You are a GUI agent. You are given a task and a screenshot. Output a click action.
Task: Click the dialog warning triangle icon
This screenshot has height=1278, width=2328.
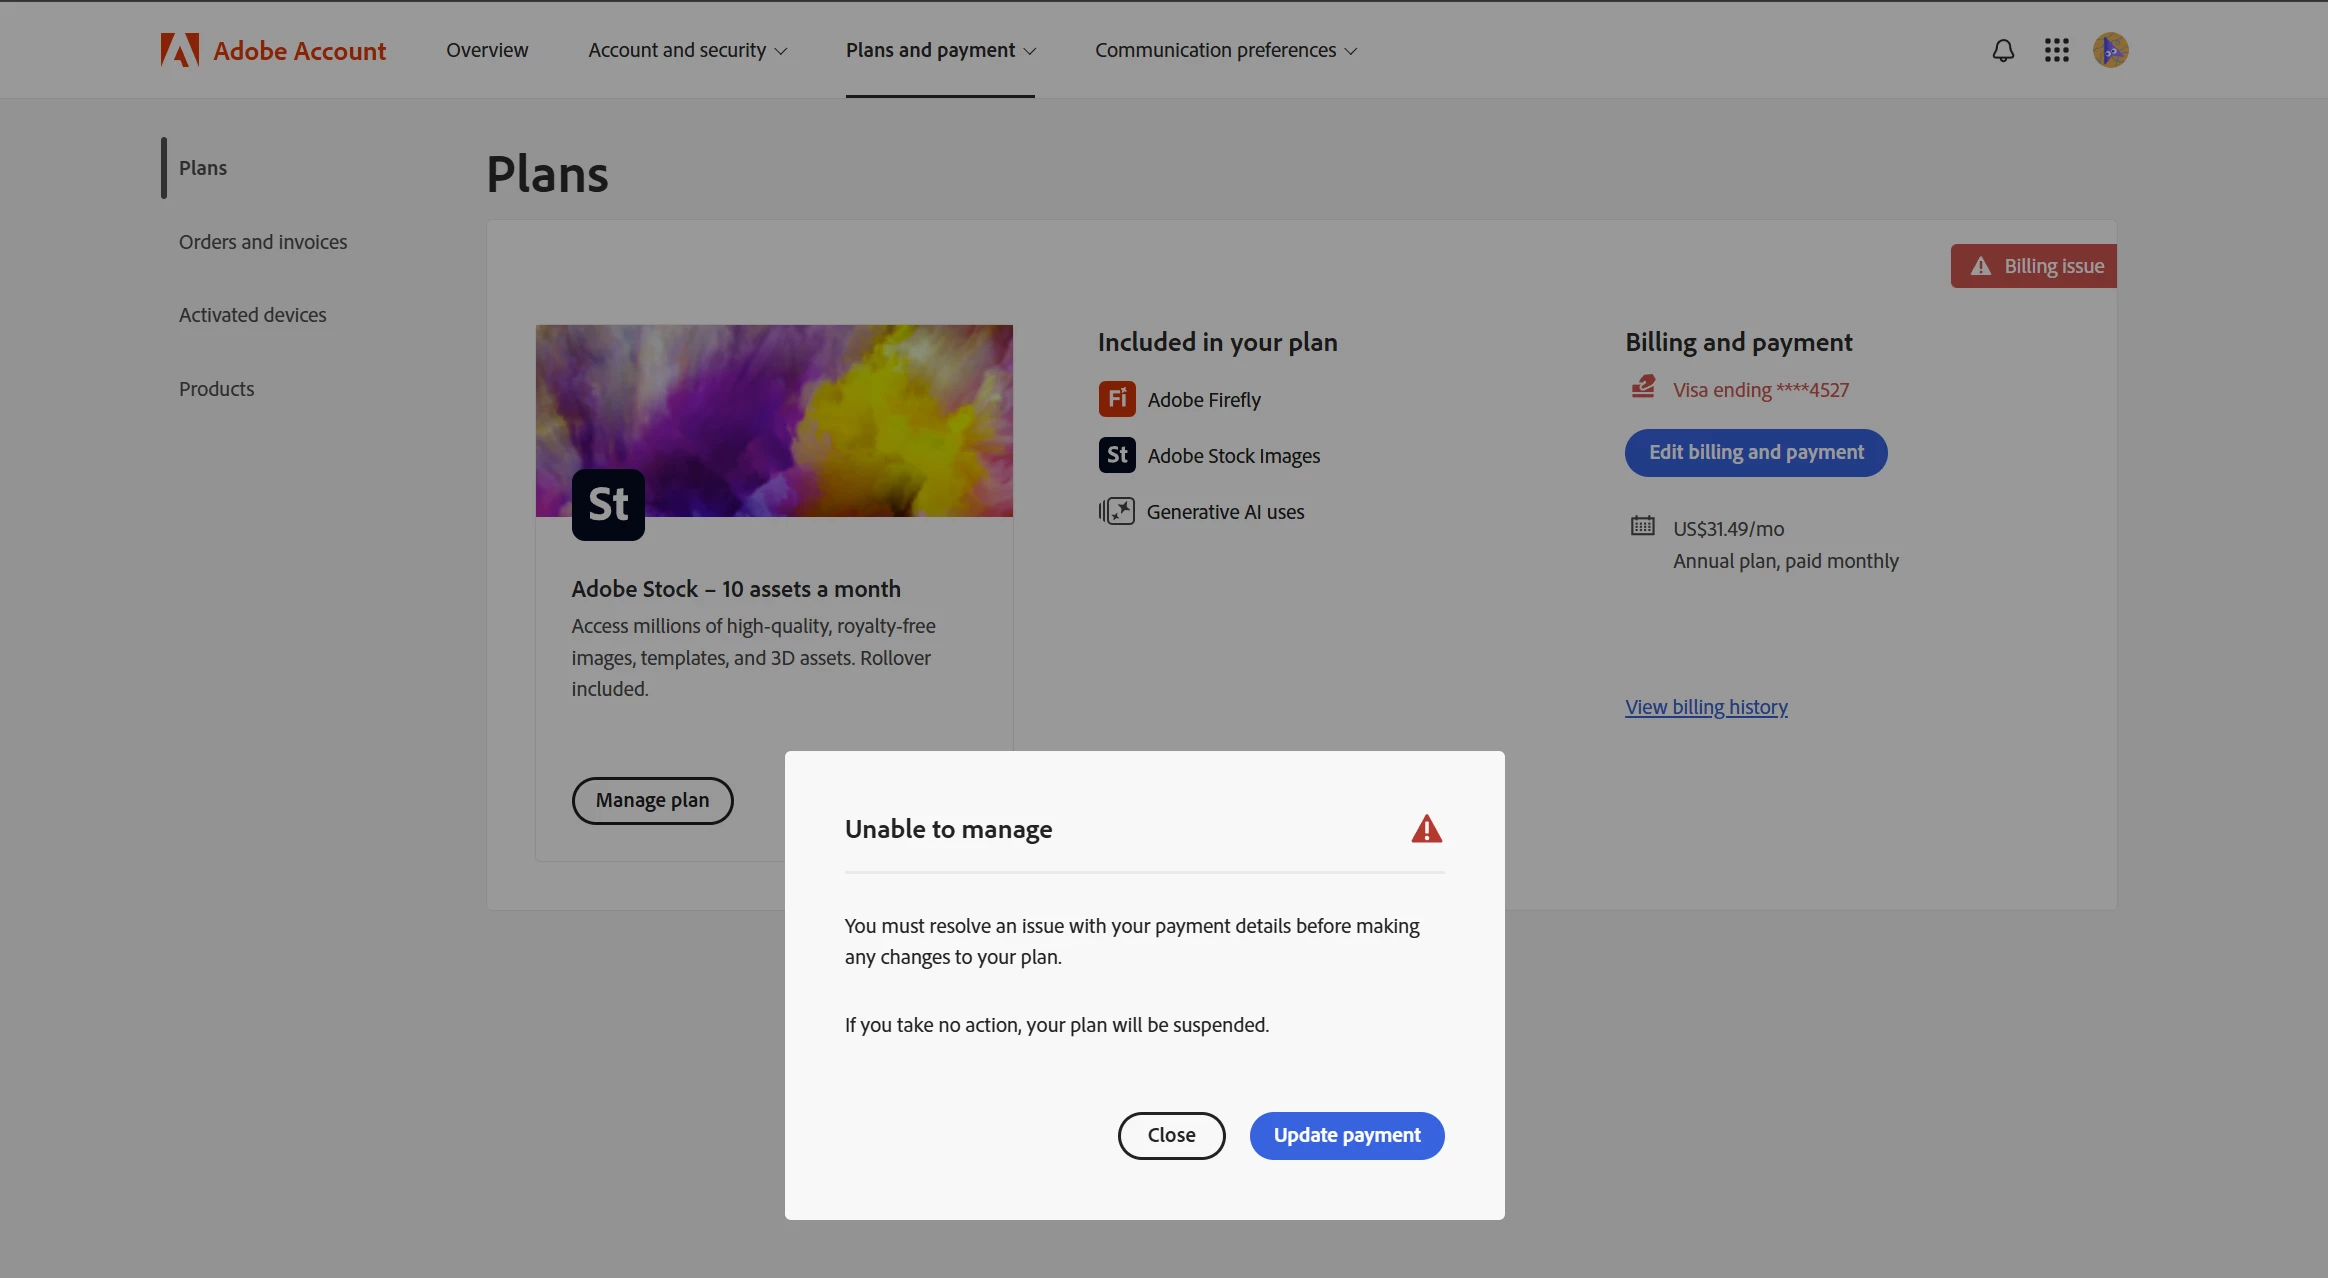coord(1426,829)
